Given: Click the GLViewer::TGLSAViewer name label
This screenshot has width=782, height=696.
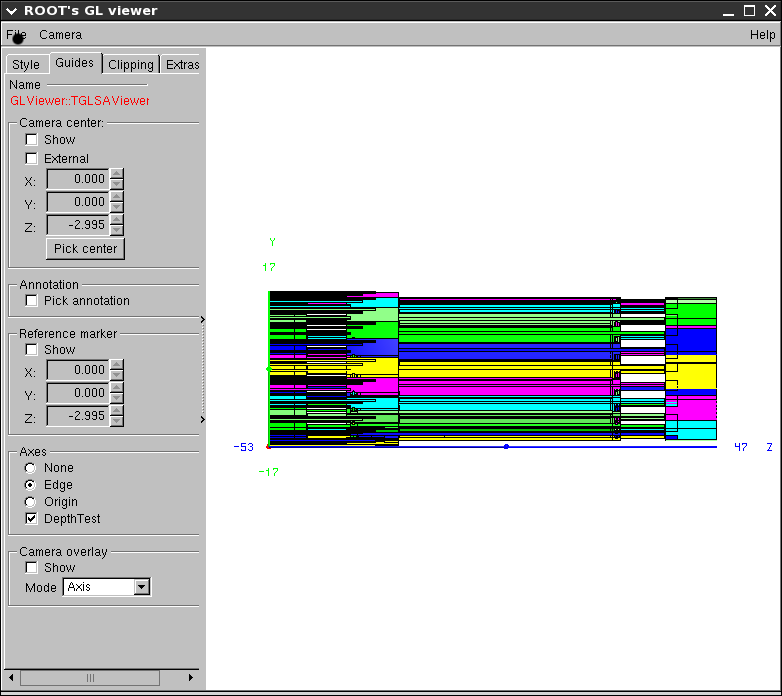Looking at the screenshot, I should [x=80, y=101].
